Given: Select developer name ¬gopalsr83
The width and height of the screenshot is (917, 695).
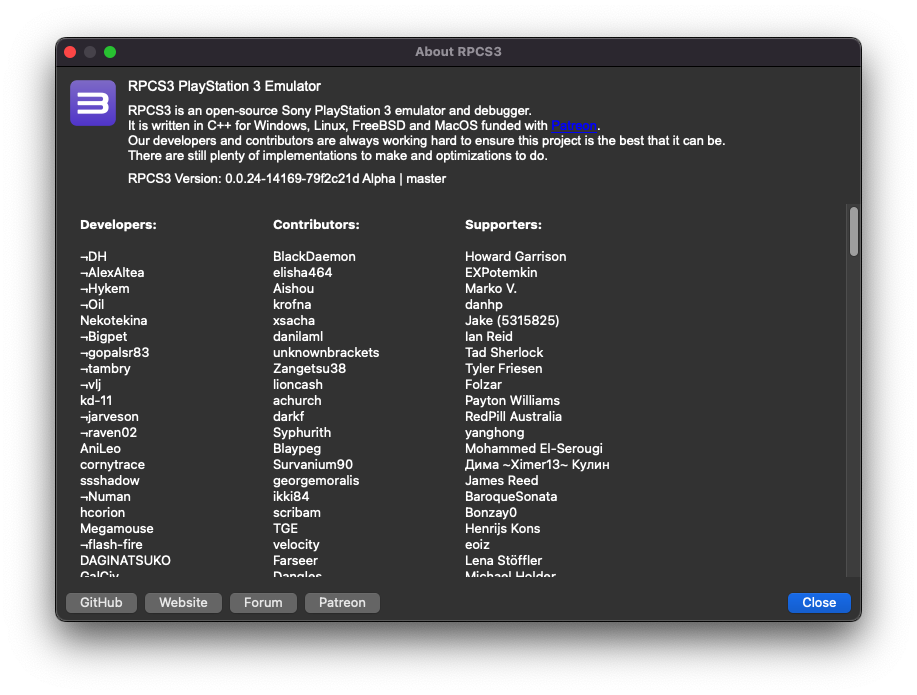Looking at the screenshot, I should (115, 353).
